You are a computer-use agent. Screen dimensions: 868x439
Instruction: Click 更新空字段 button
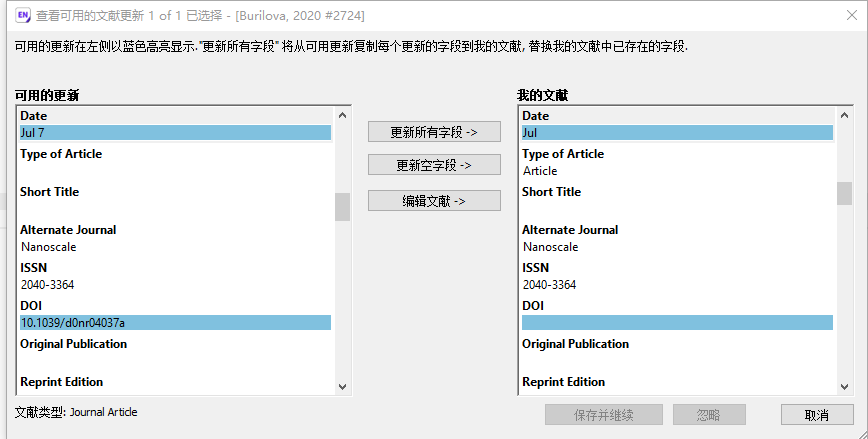point(434,165)
